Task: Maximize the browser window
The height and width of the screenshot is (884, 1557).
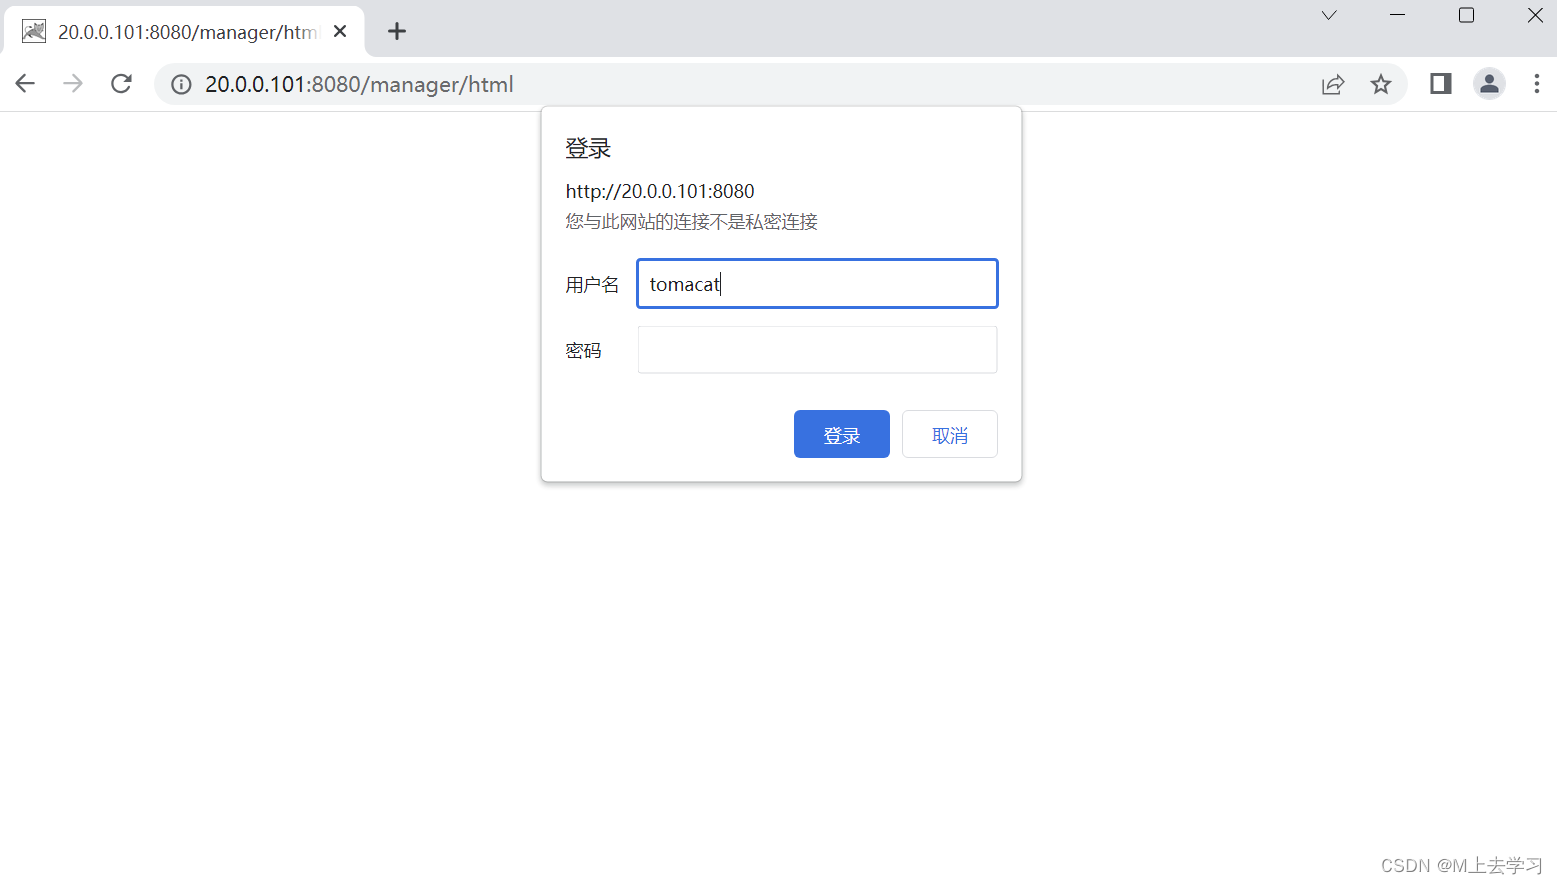Action: click(1466, 15)
